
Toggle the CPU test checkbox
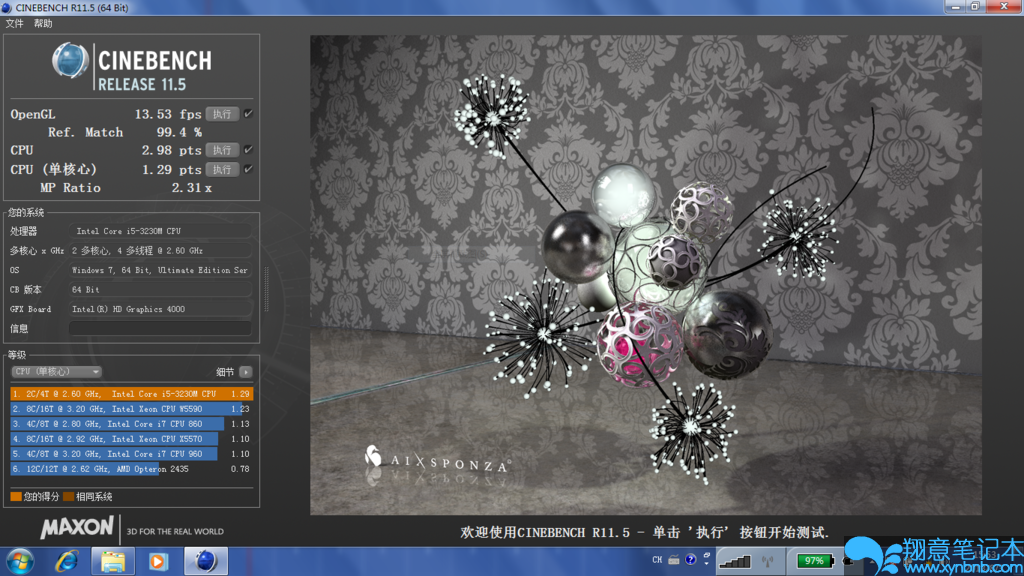point(248,150)
